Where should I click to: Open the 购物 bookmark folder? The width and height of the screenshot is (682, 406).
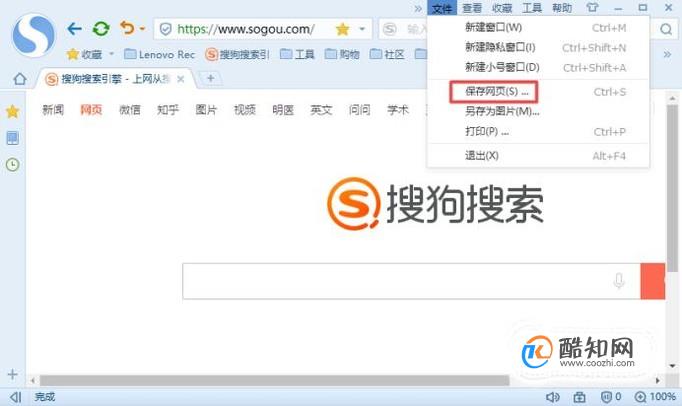tap(342, 54)
